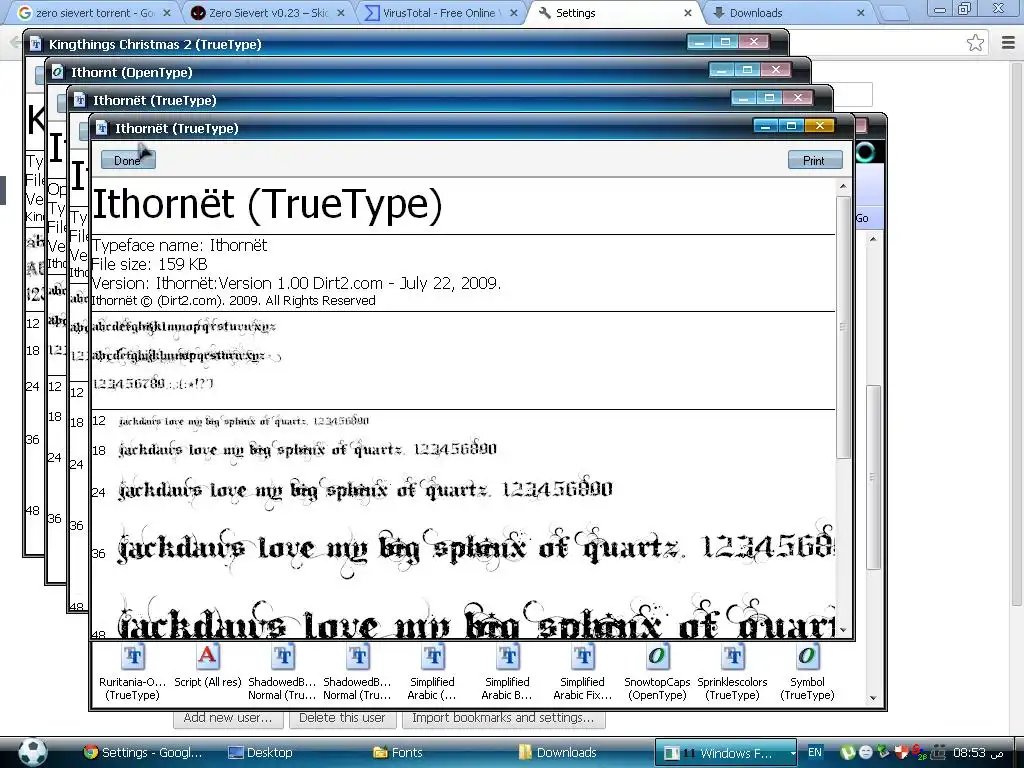Select the second ShadowedB... Normal font icon
Image resolution: width=1024 pixels, height=768 pixels.
(357, 673)
